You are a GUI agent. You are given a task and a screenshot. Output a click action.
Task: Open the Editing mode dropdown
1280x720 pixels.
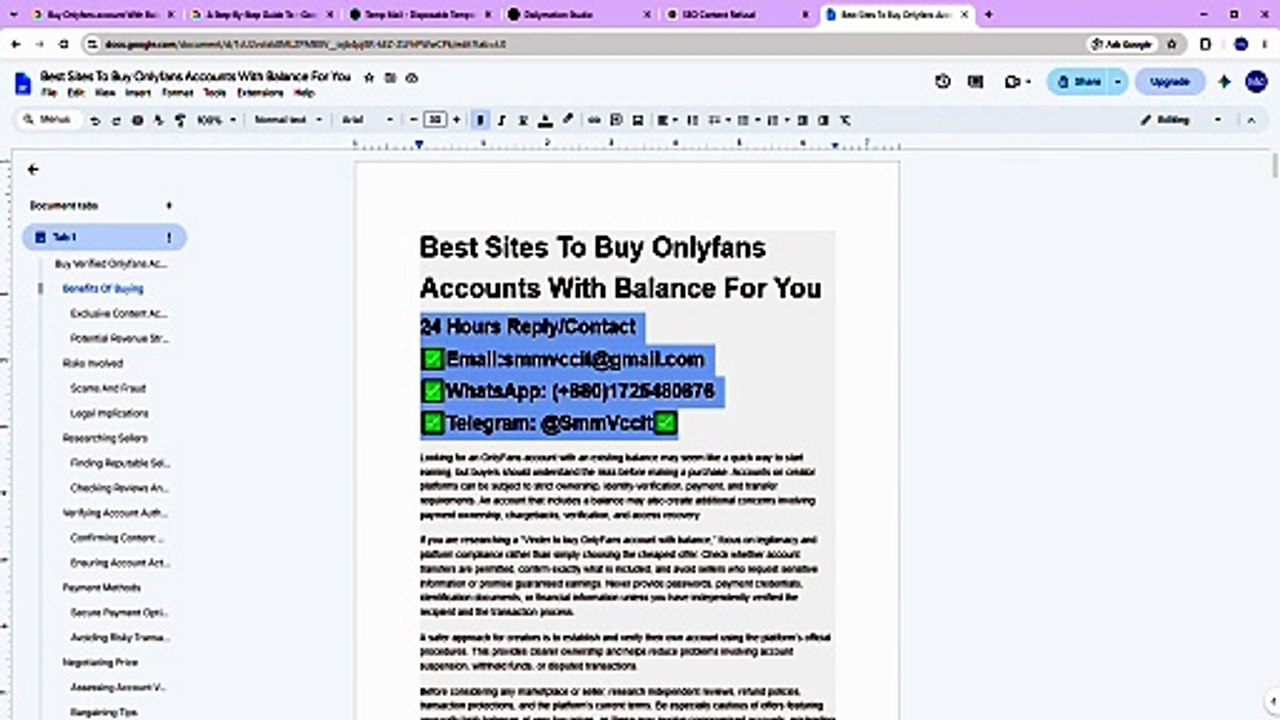pyautogui.click(x=1181, y=120)
